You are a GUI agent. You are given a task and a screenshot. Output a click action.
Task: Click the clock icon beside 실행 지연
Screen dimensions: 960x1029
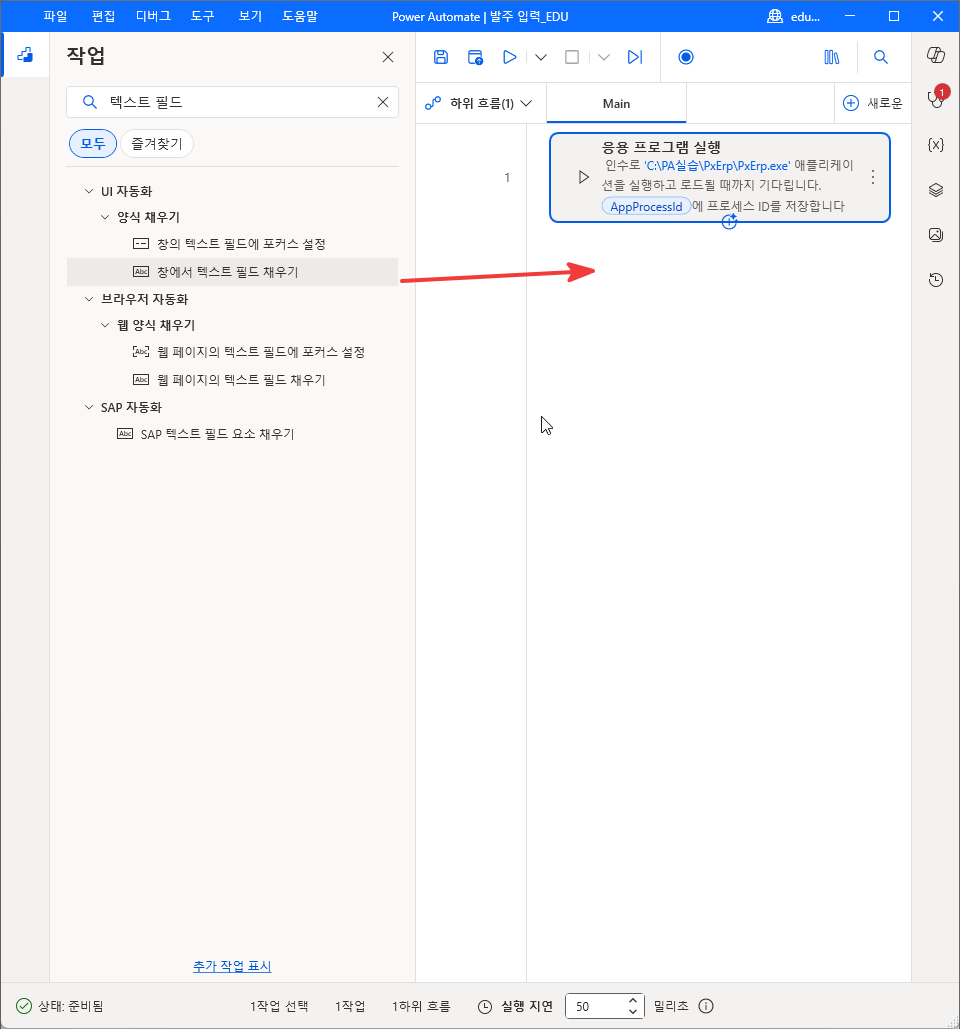coord(485,1007)
